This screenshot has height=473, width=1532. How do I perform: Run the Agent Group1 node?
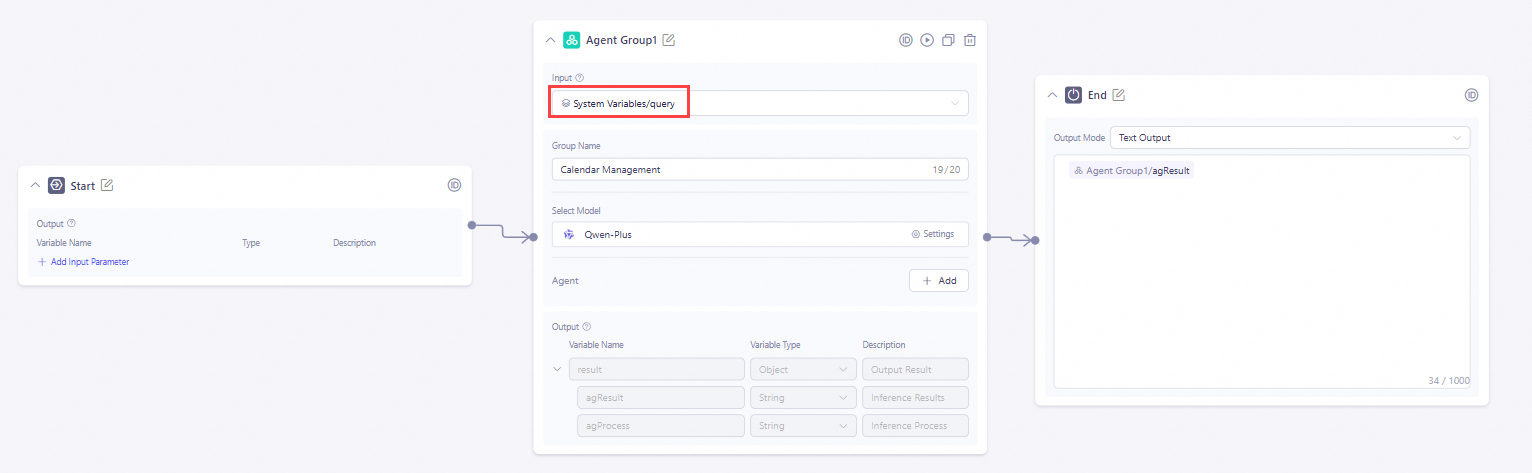927,40
